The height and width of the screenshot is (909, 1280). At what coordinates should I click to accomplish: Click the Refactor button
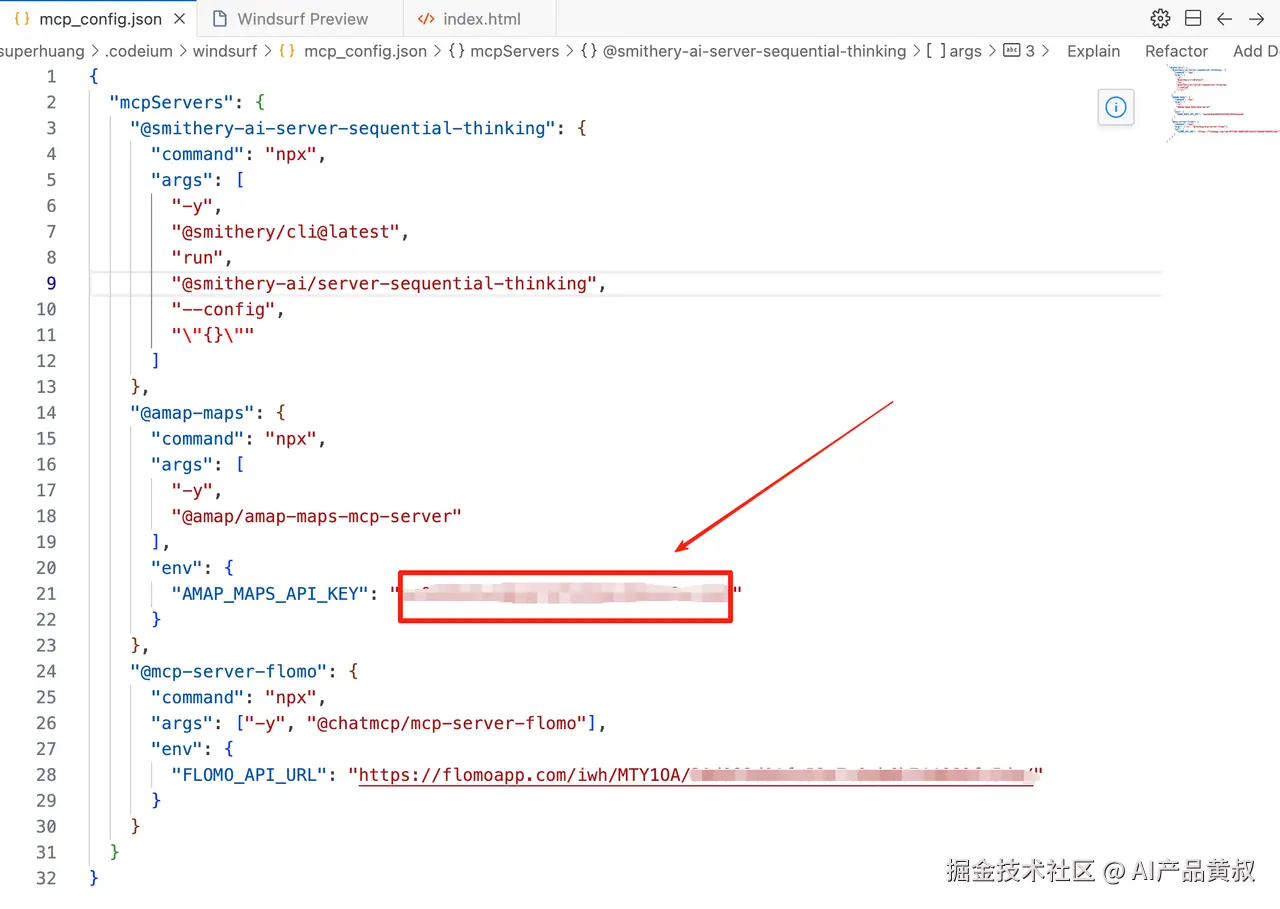(x=1176, y=51)
